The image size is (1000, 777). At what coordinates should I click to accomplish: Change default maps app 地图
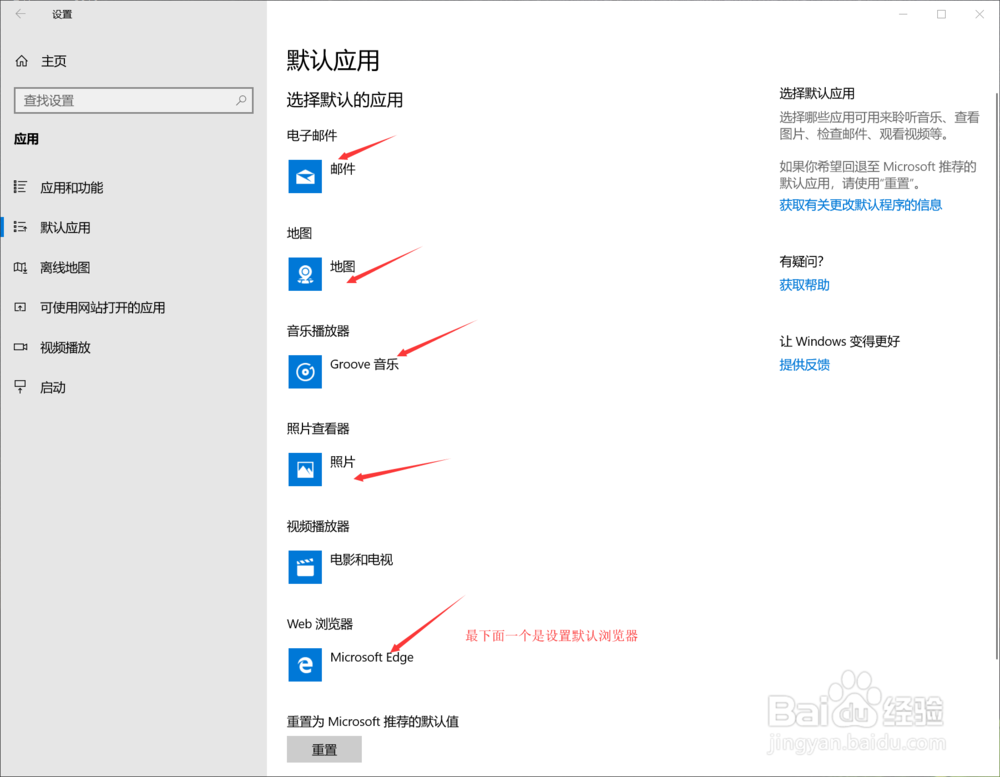tap(342, 267)
